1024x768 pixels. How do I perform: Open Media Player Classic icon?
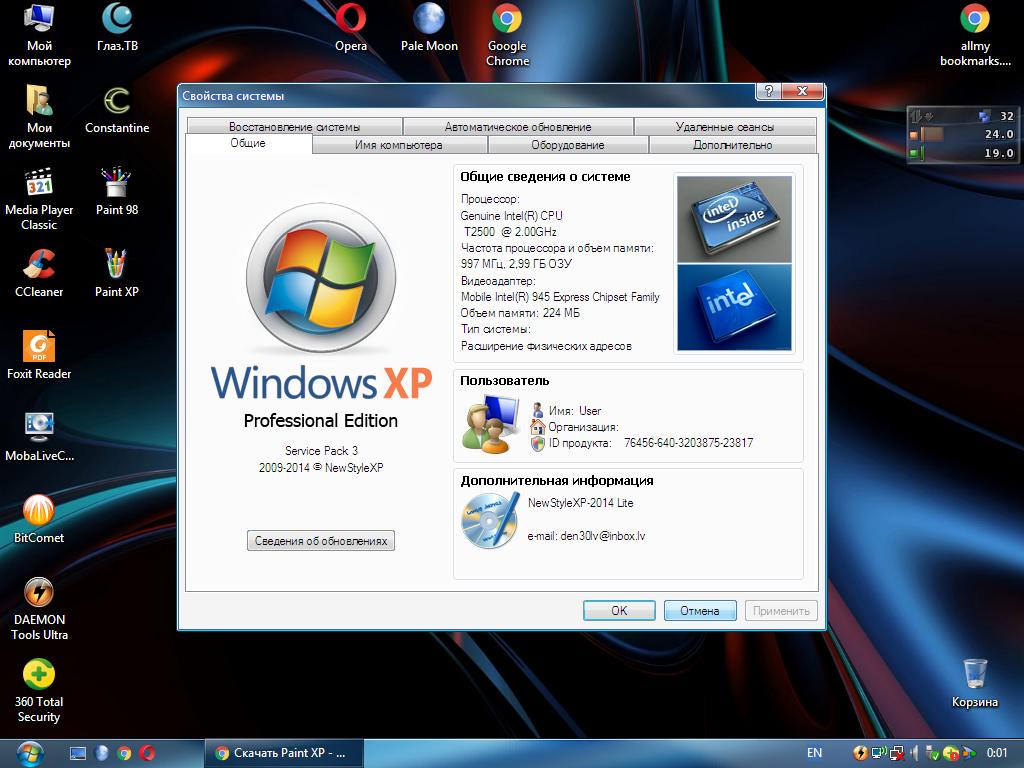(x=39, y=199)
